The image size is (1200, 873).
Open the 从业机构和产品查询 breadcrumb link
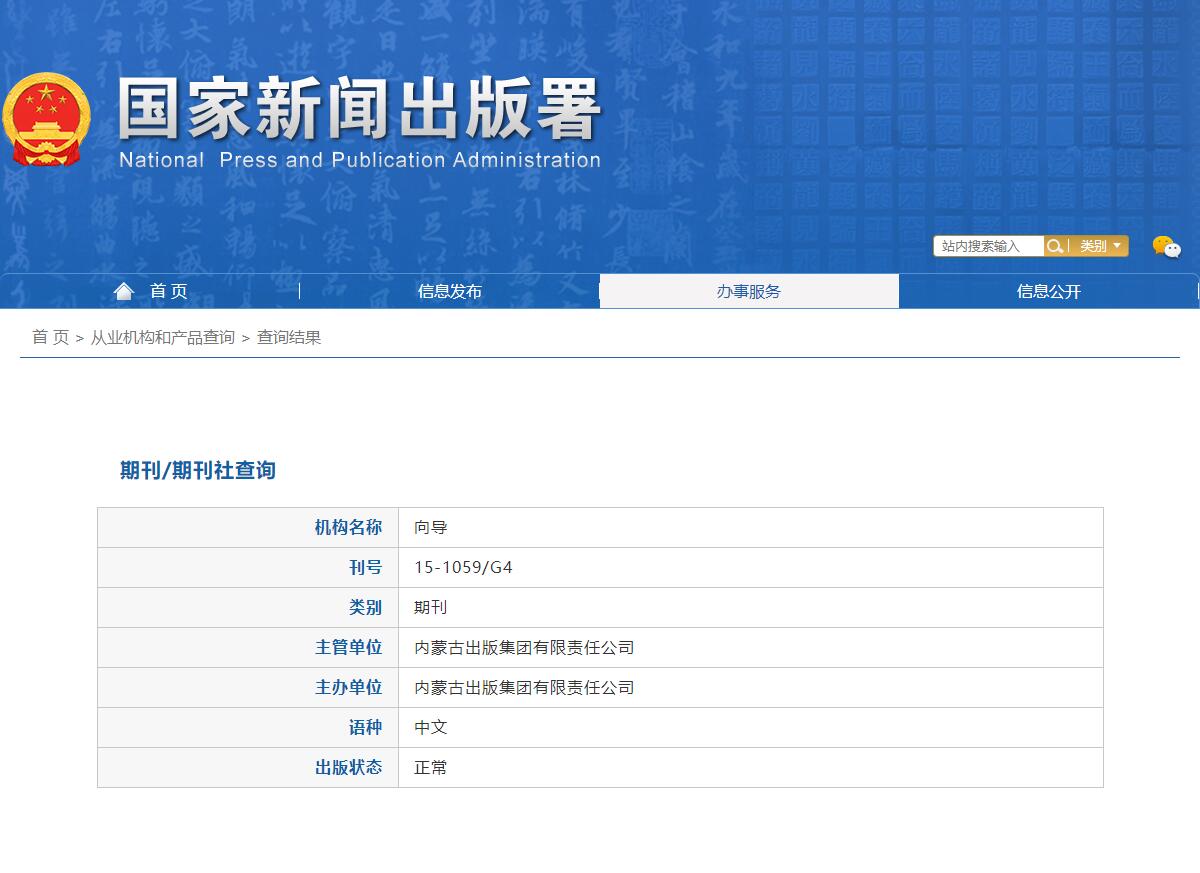tap(163, 338)
